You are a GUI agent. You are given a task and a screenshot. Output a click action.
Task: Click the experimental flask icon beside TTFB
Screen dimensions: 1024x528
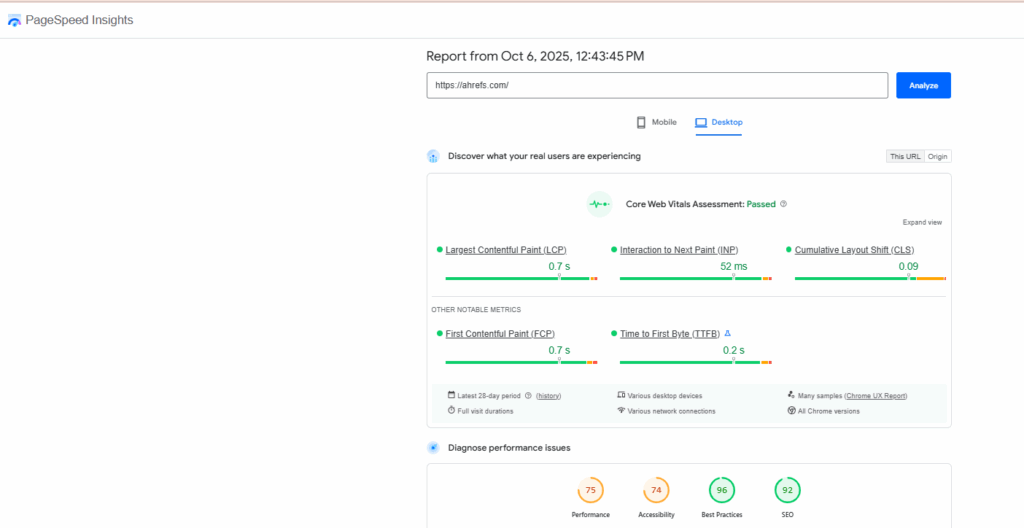(x=727, y=333)
